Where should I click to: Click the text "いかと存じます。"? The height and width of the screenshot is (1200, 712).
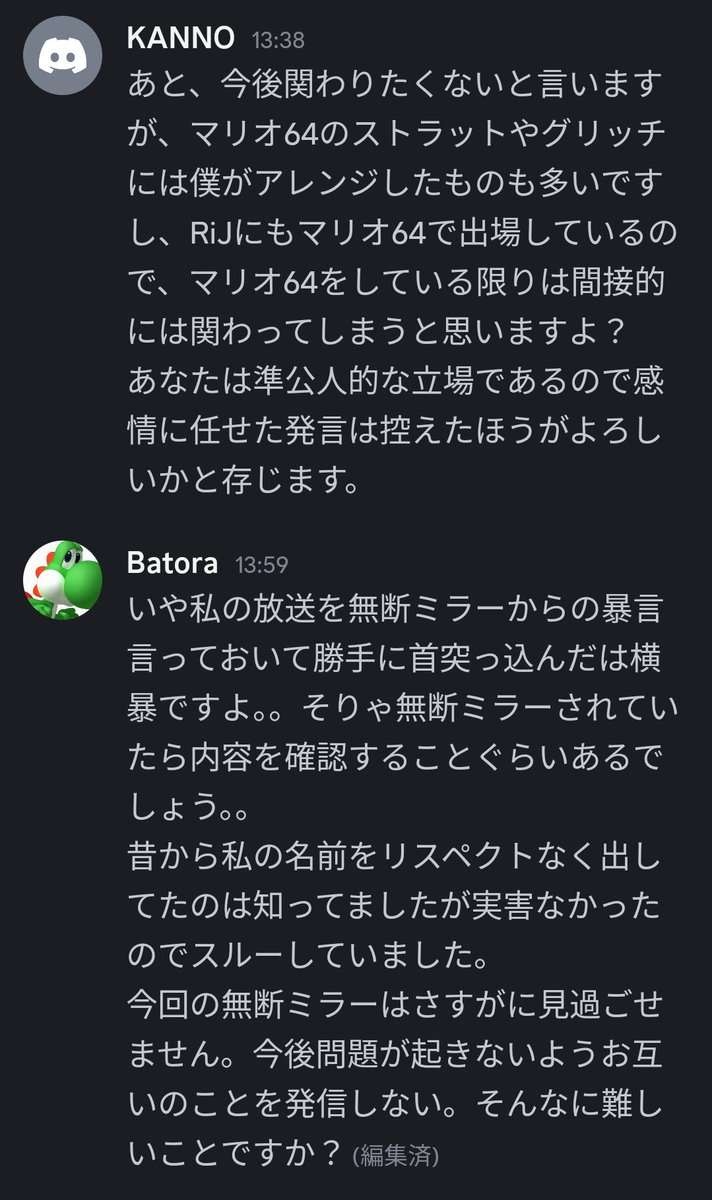243,482
